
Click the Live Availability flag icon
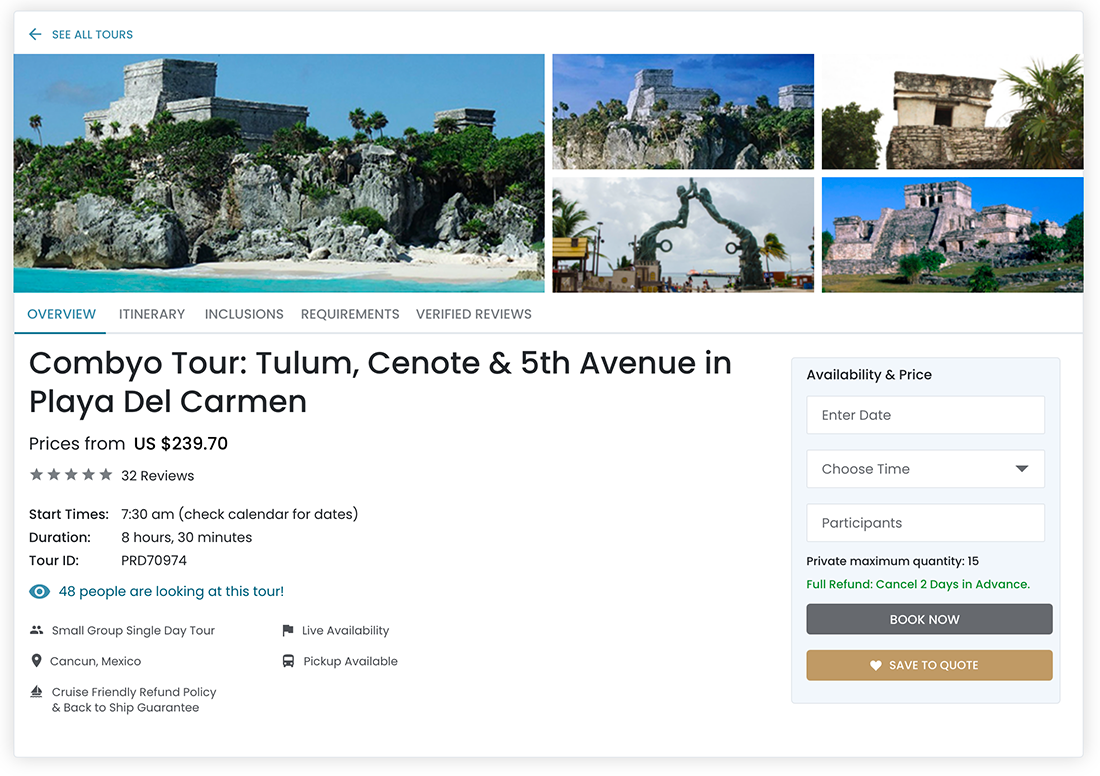(288, 631)
